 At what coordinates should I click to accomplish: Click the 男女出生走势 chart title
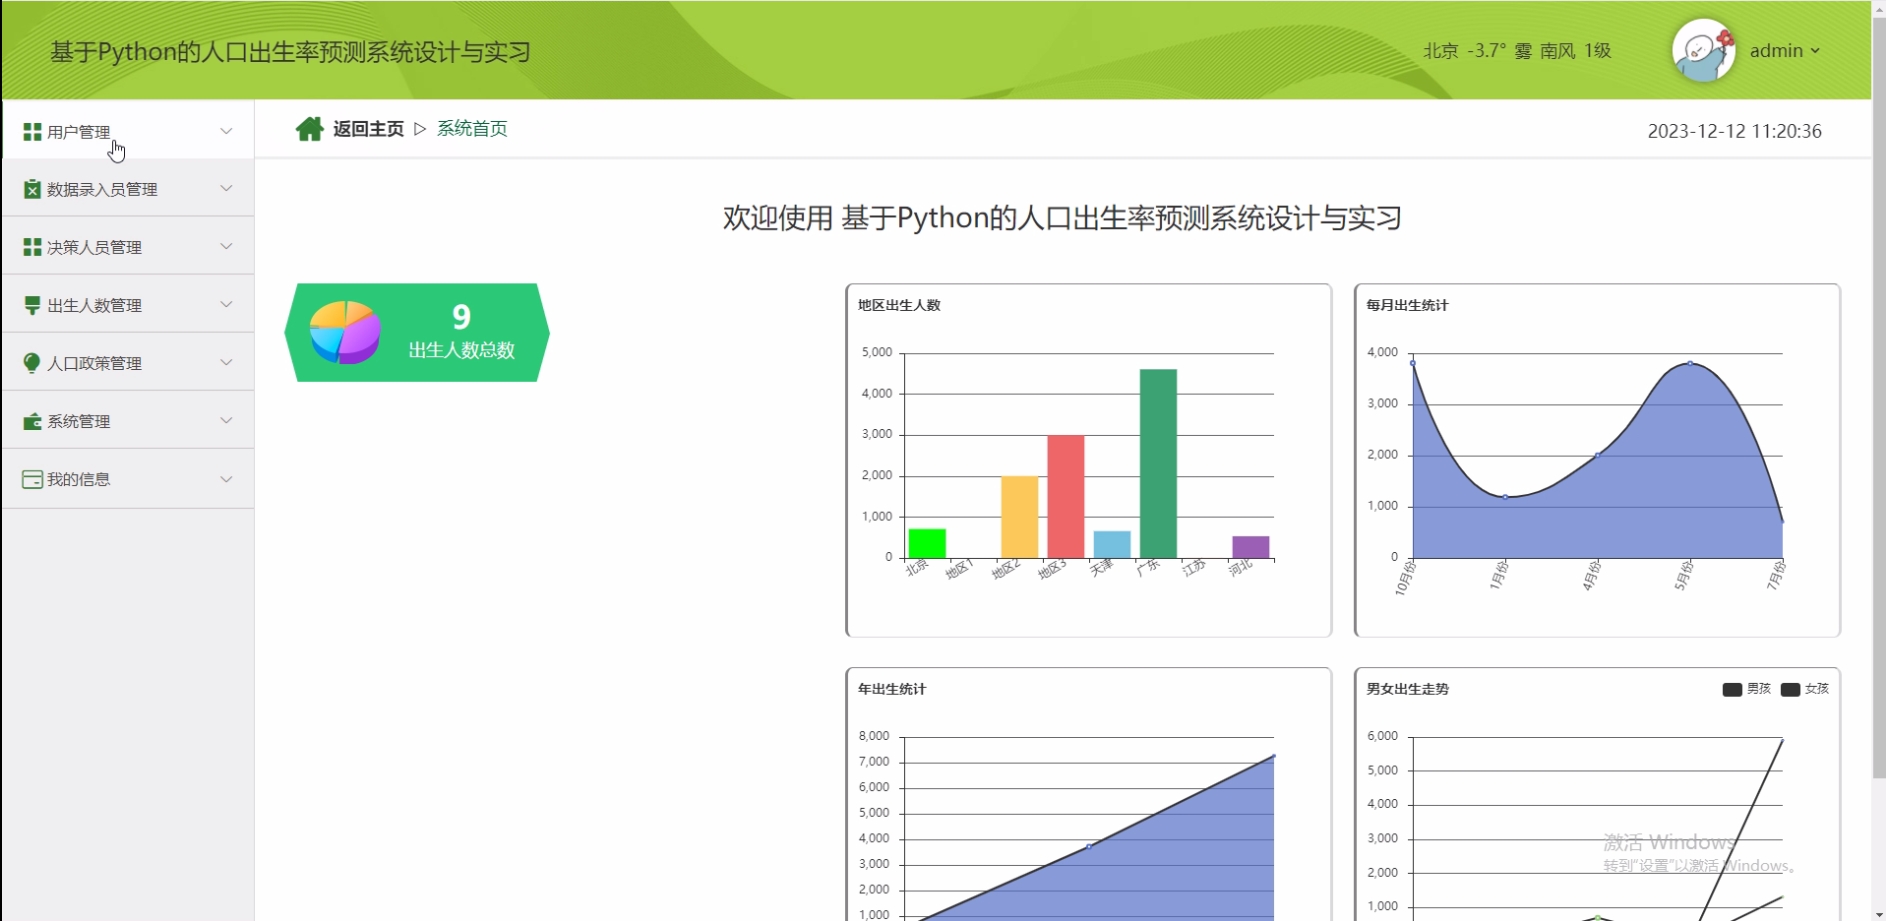pos(1407,689)
